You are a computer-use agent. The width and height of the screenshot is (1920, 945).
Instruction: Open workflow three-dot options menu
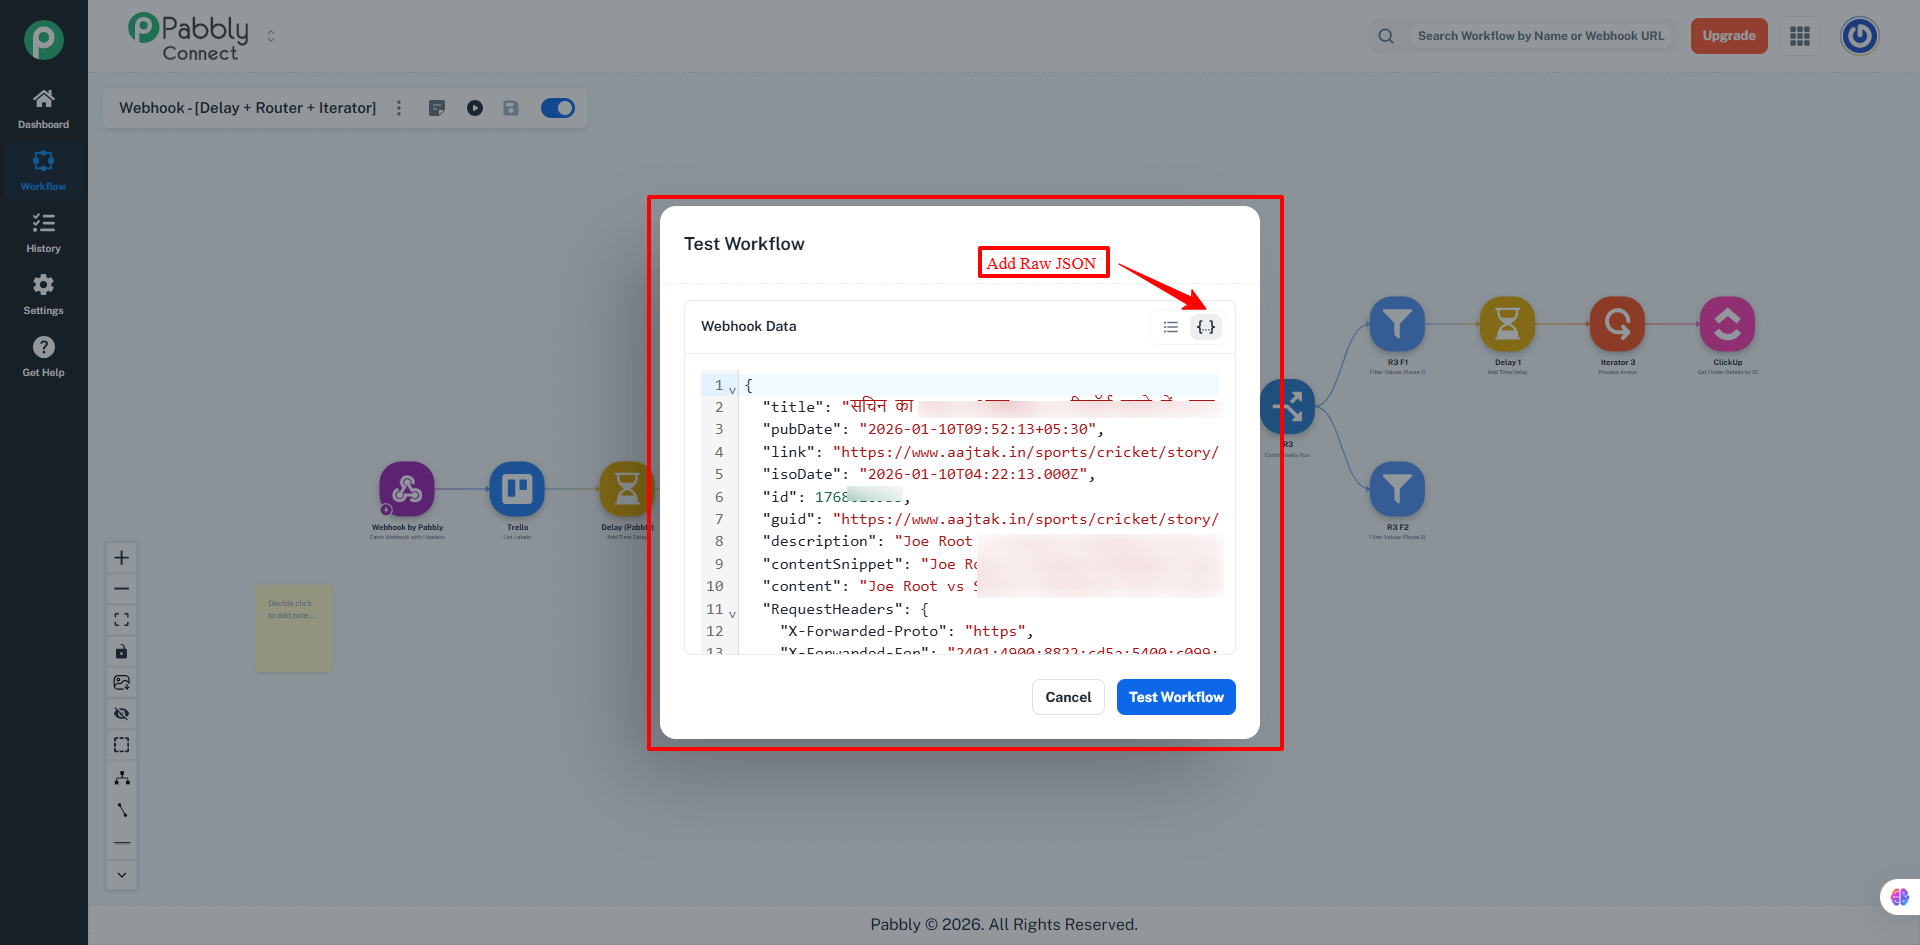tap(399, 108)
